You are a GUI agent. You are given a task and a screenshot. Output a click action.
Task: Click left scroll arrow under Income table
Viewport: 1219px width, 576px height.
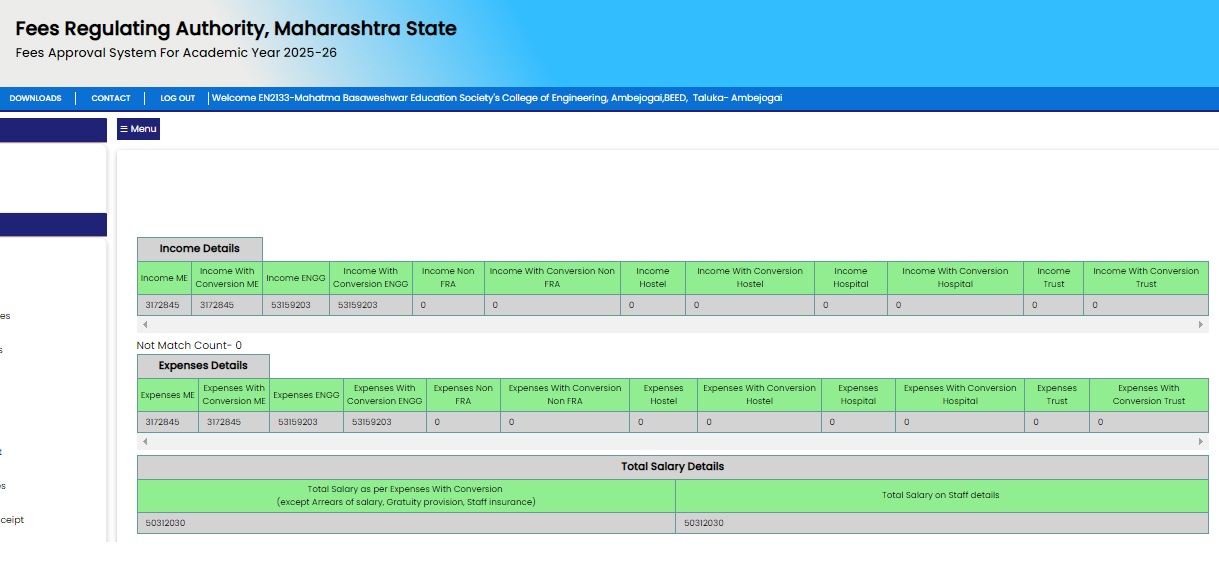tap(144, 325)
